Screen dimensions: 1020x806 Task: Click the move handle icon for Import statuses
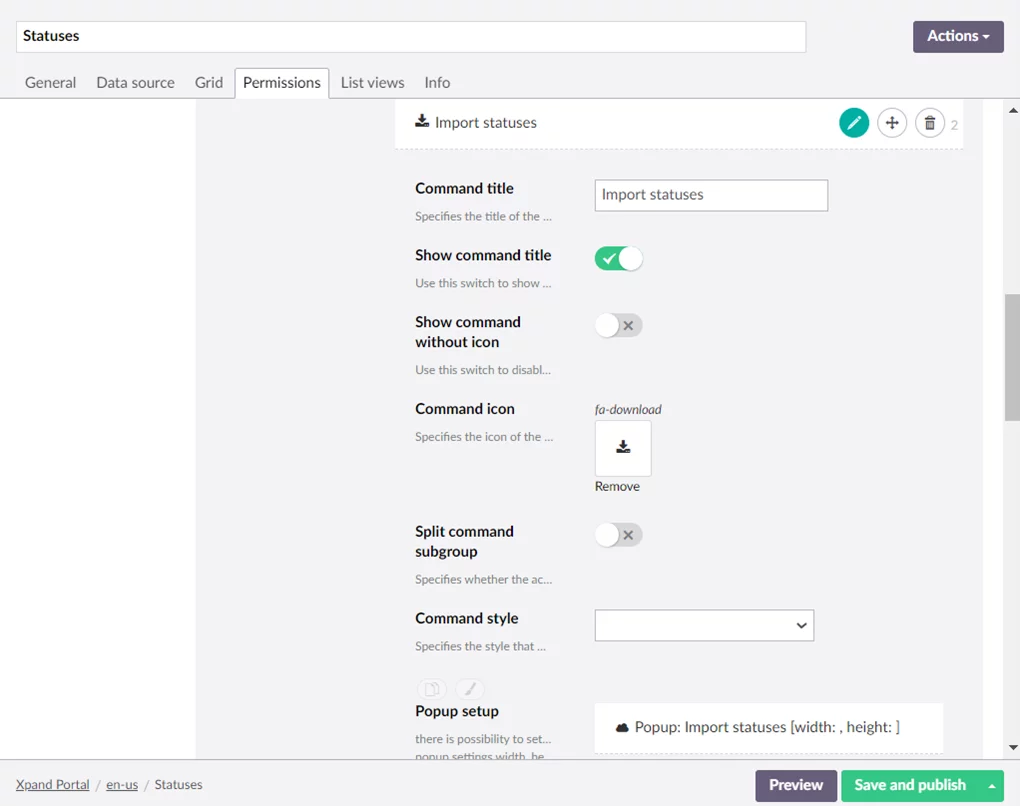892,123
